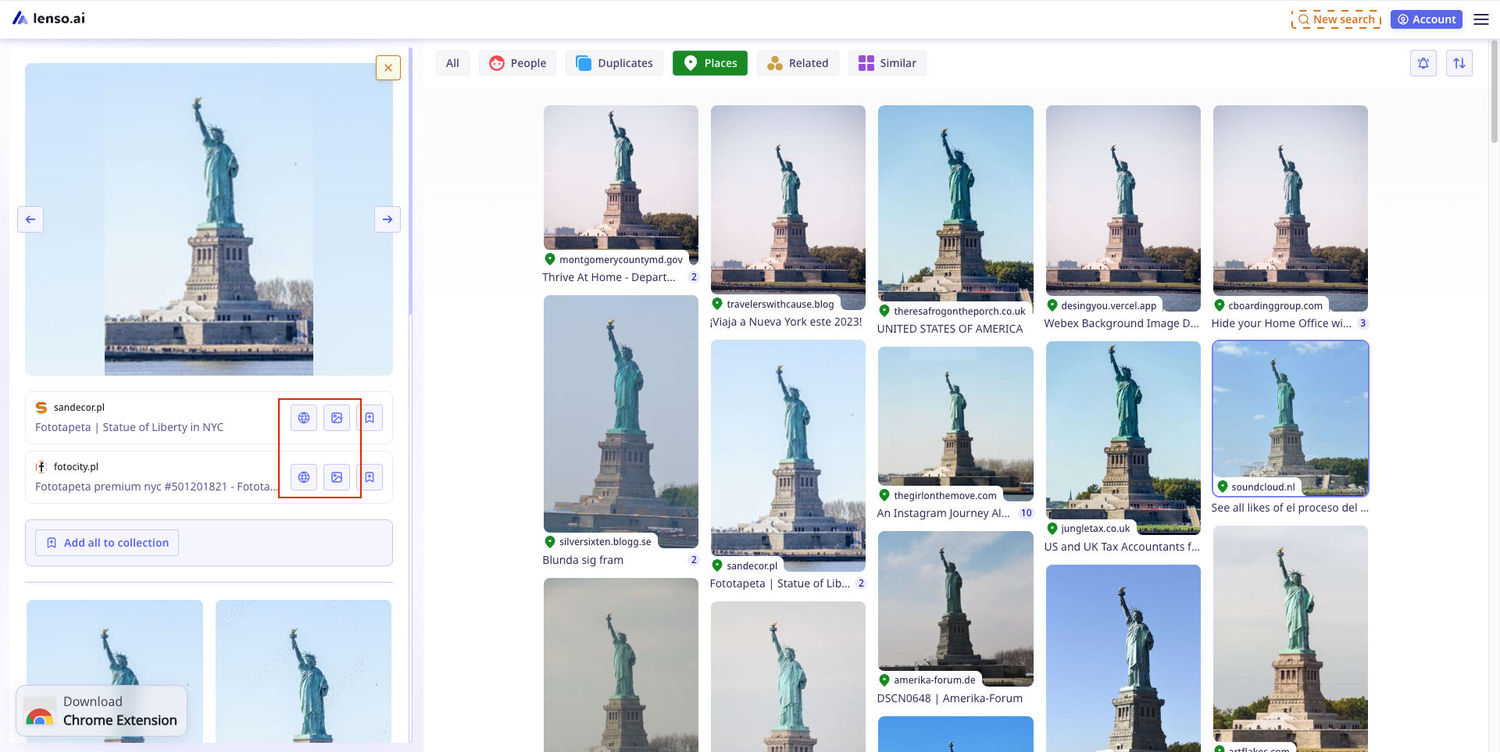Close the image preview panel
This screenshot has width=1500, height=752.
pyautogui.click(x=388, y=68)
